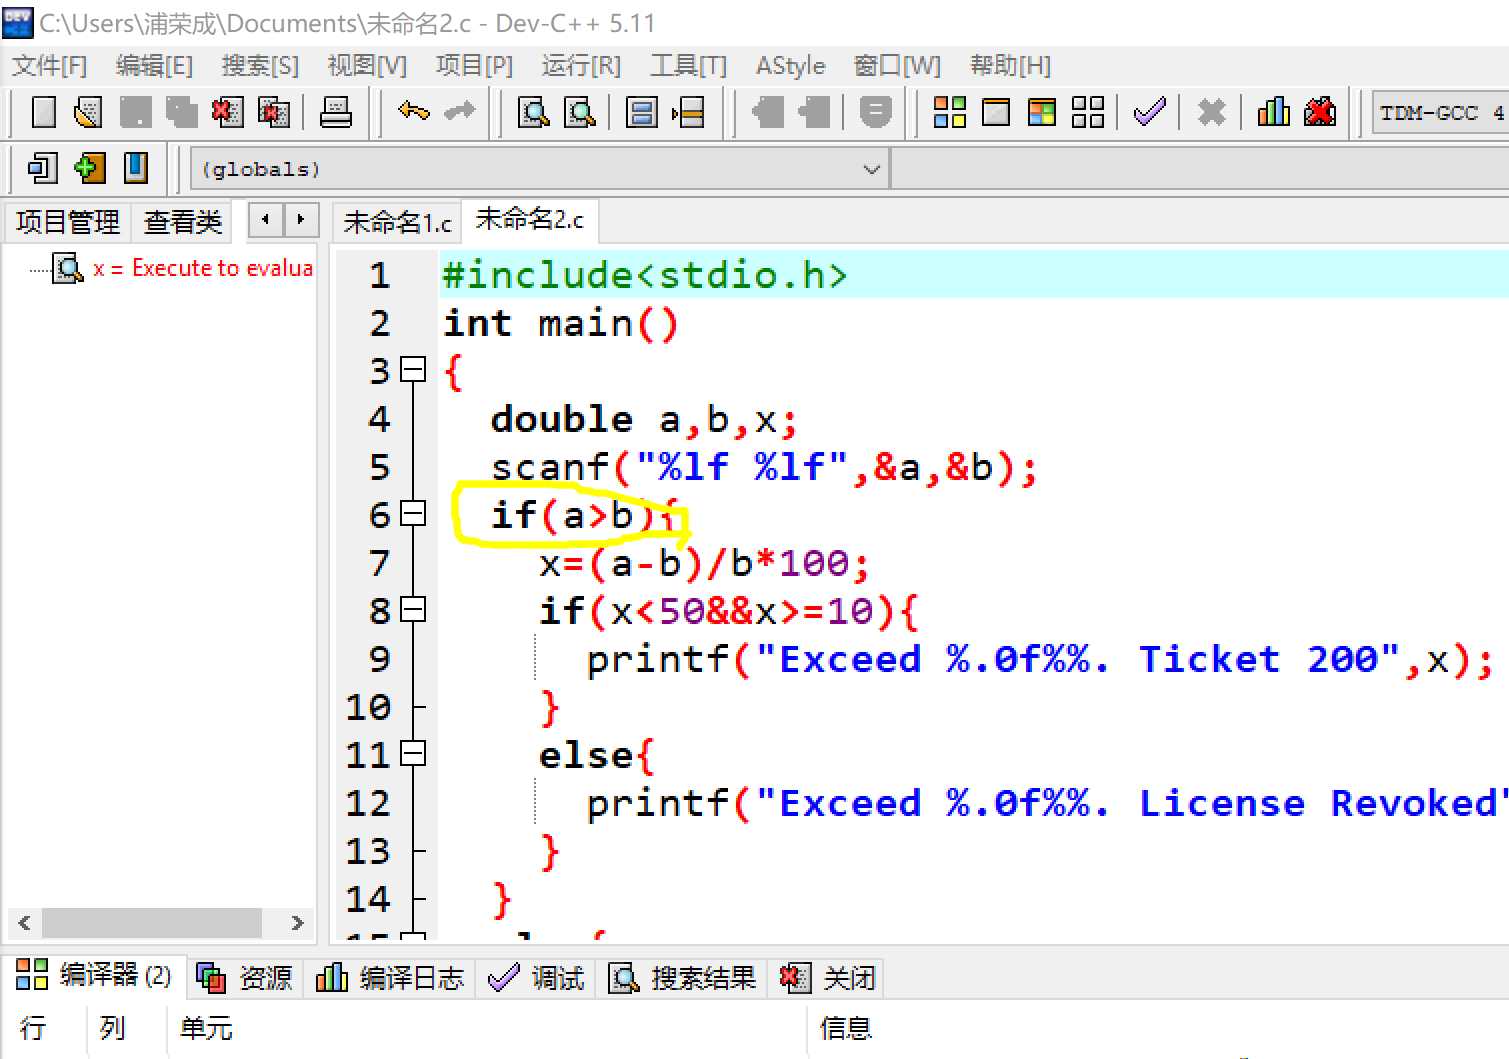Click the Run window icon
The height and width of the screenshot is (1059, 1509).
(996, 112)
